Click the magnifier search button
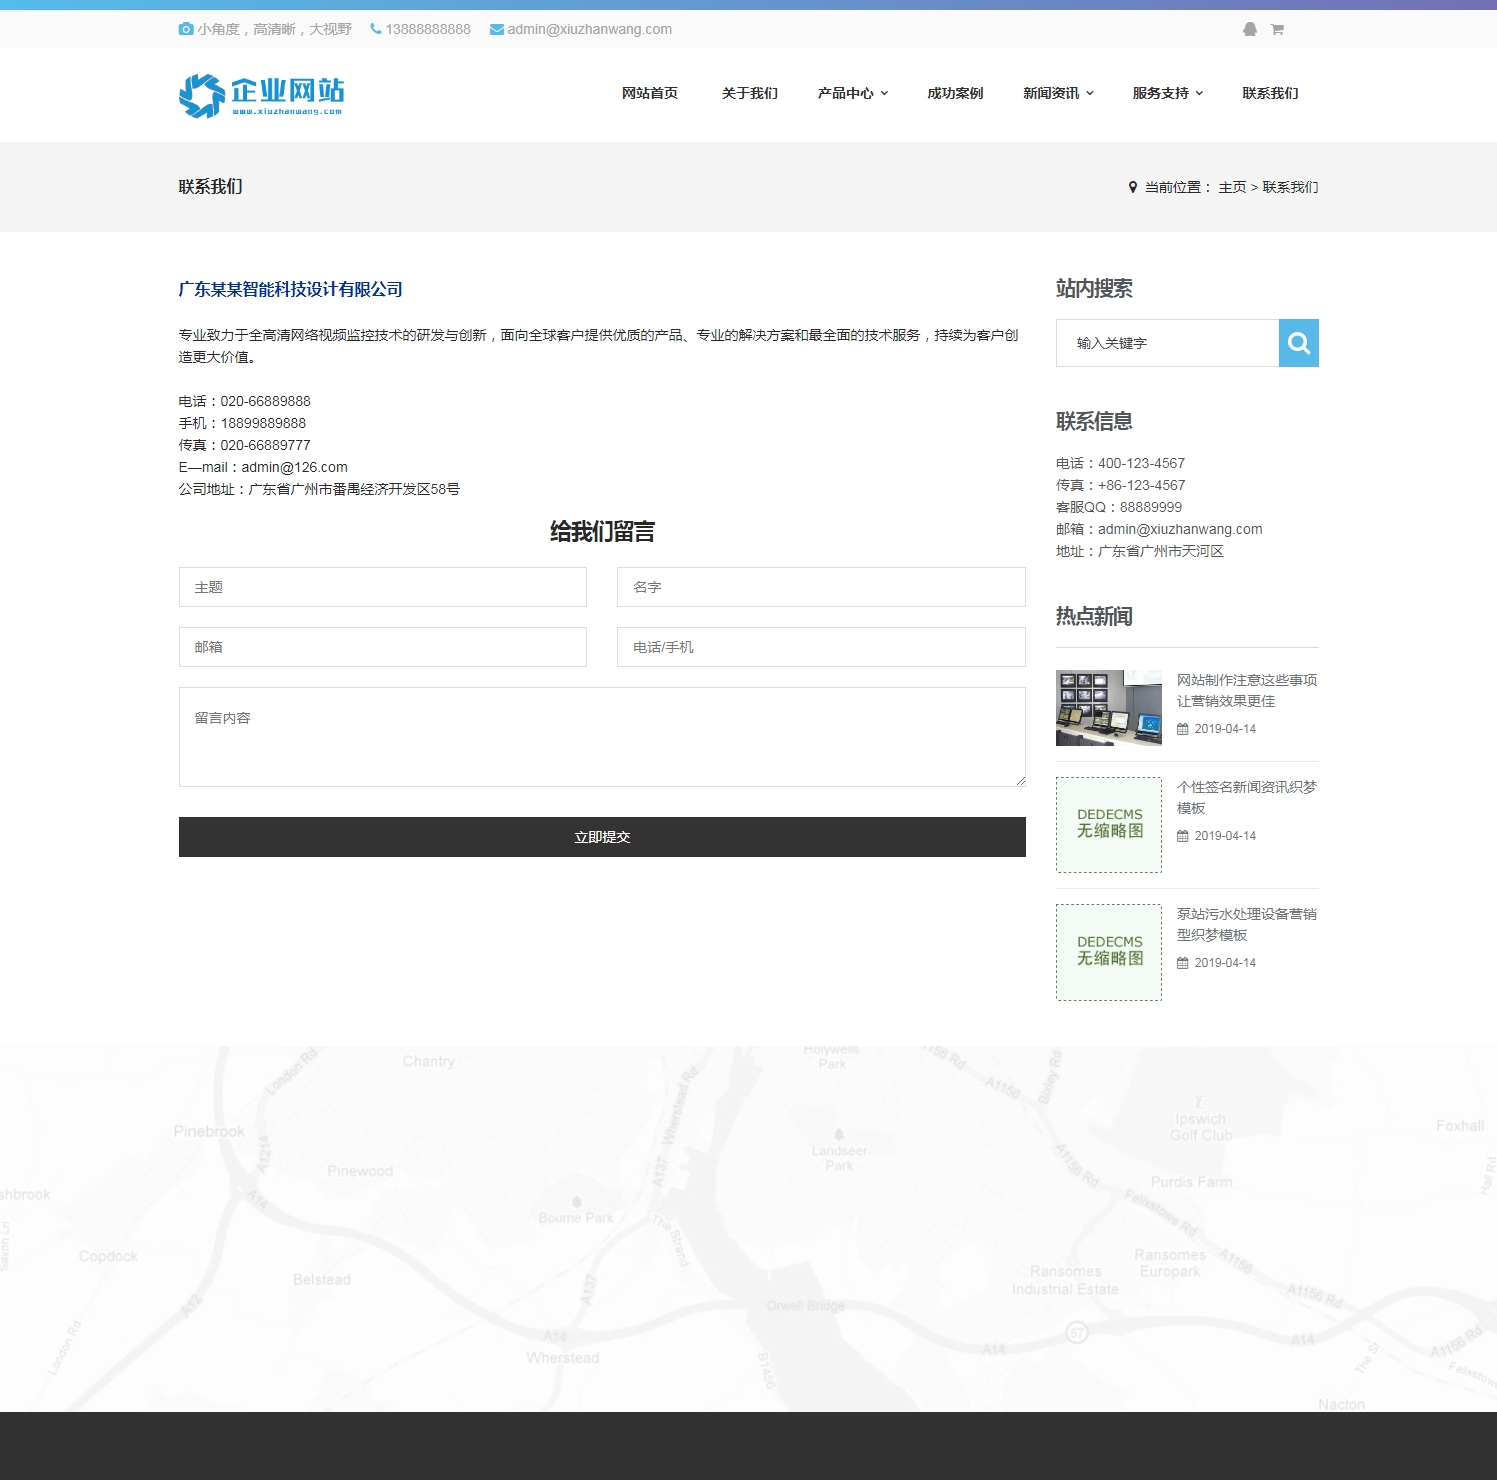The height and width of the screenshot is (1480, 1497). (x=1298, y=343)
